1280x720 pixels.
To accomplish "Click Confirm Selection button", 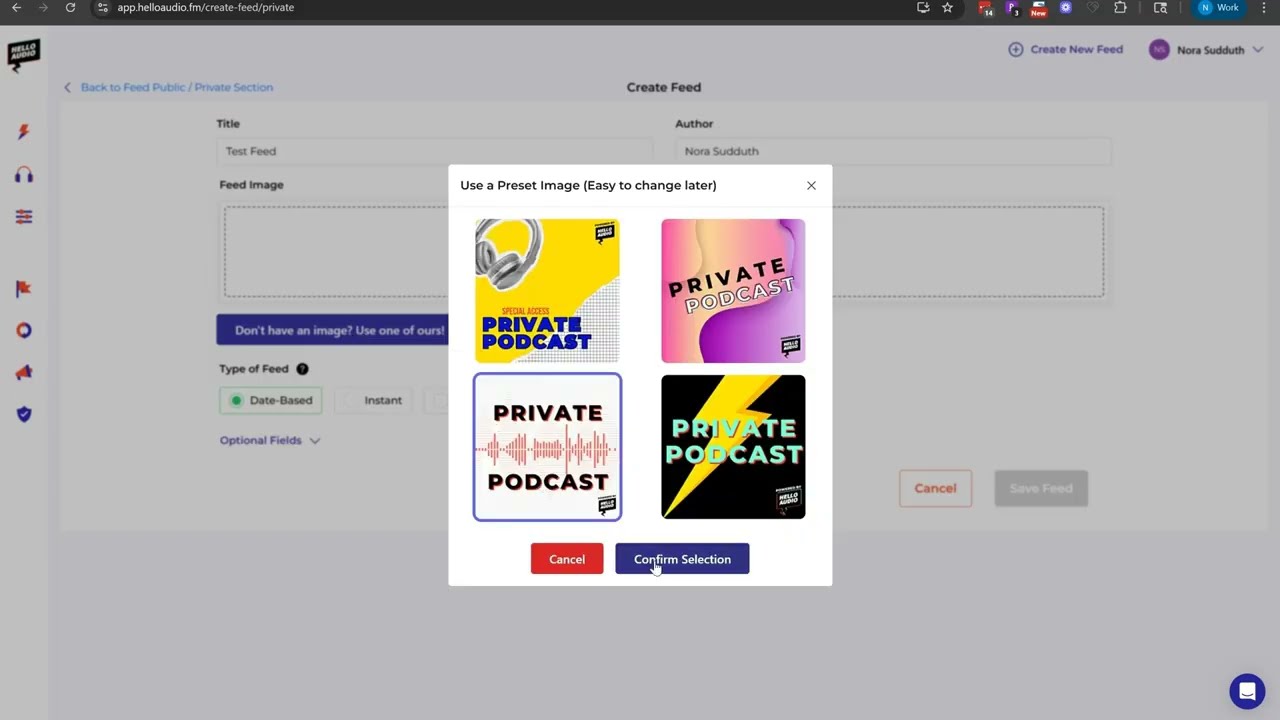I will [x=682, y=559].
